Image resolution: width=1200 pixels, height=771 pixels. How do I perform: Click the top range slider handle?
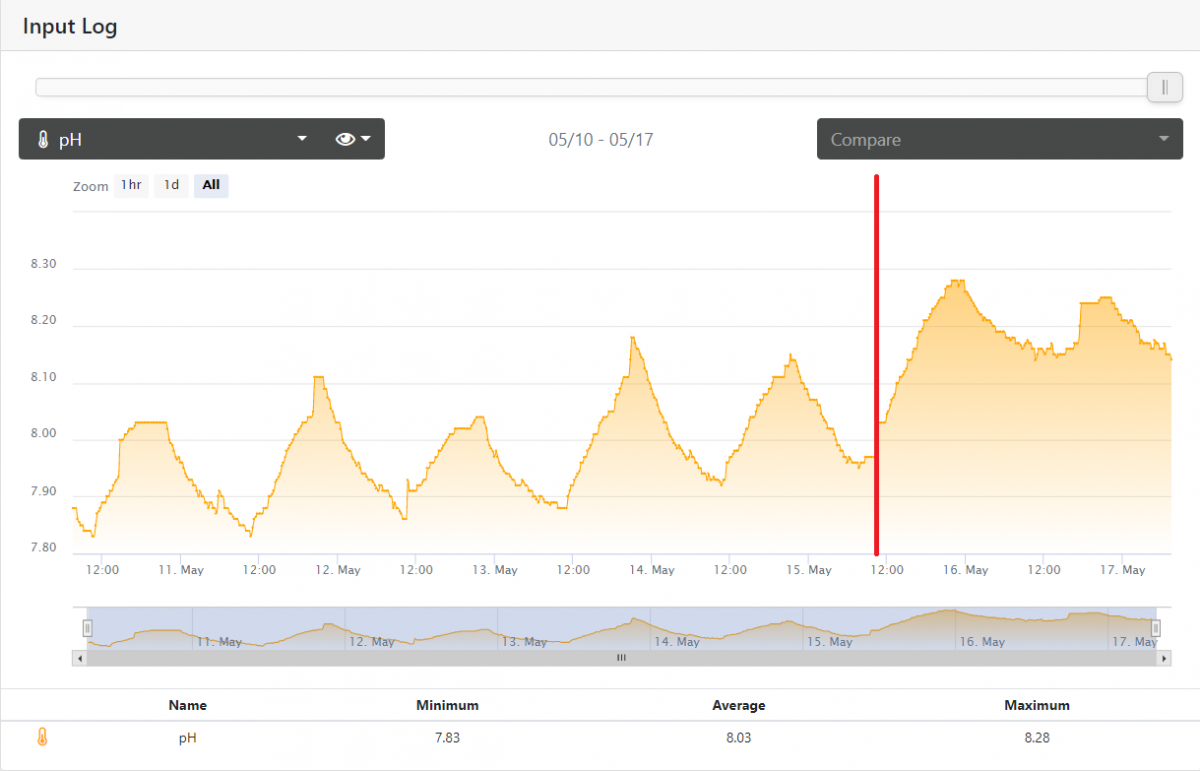click(1164, 87)
